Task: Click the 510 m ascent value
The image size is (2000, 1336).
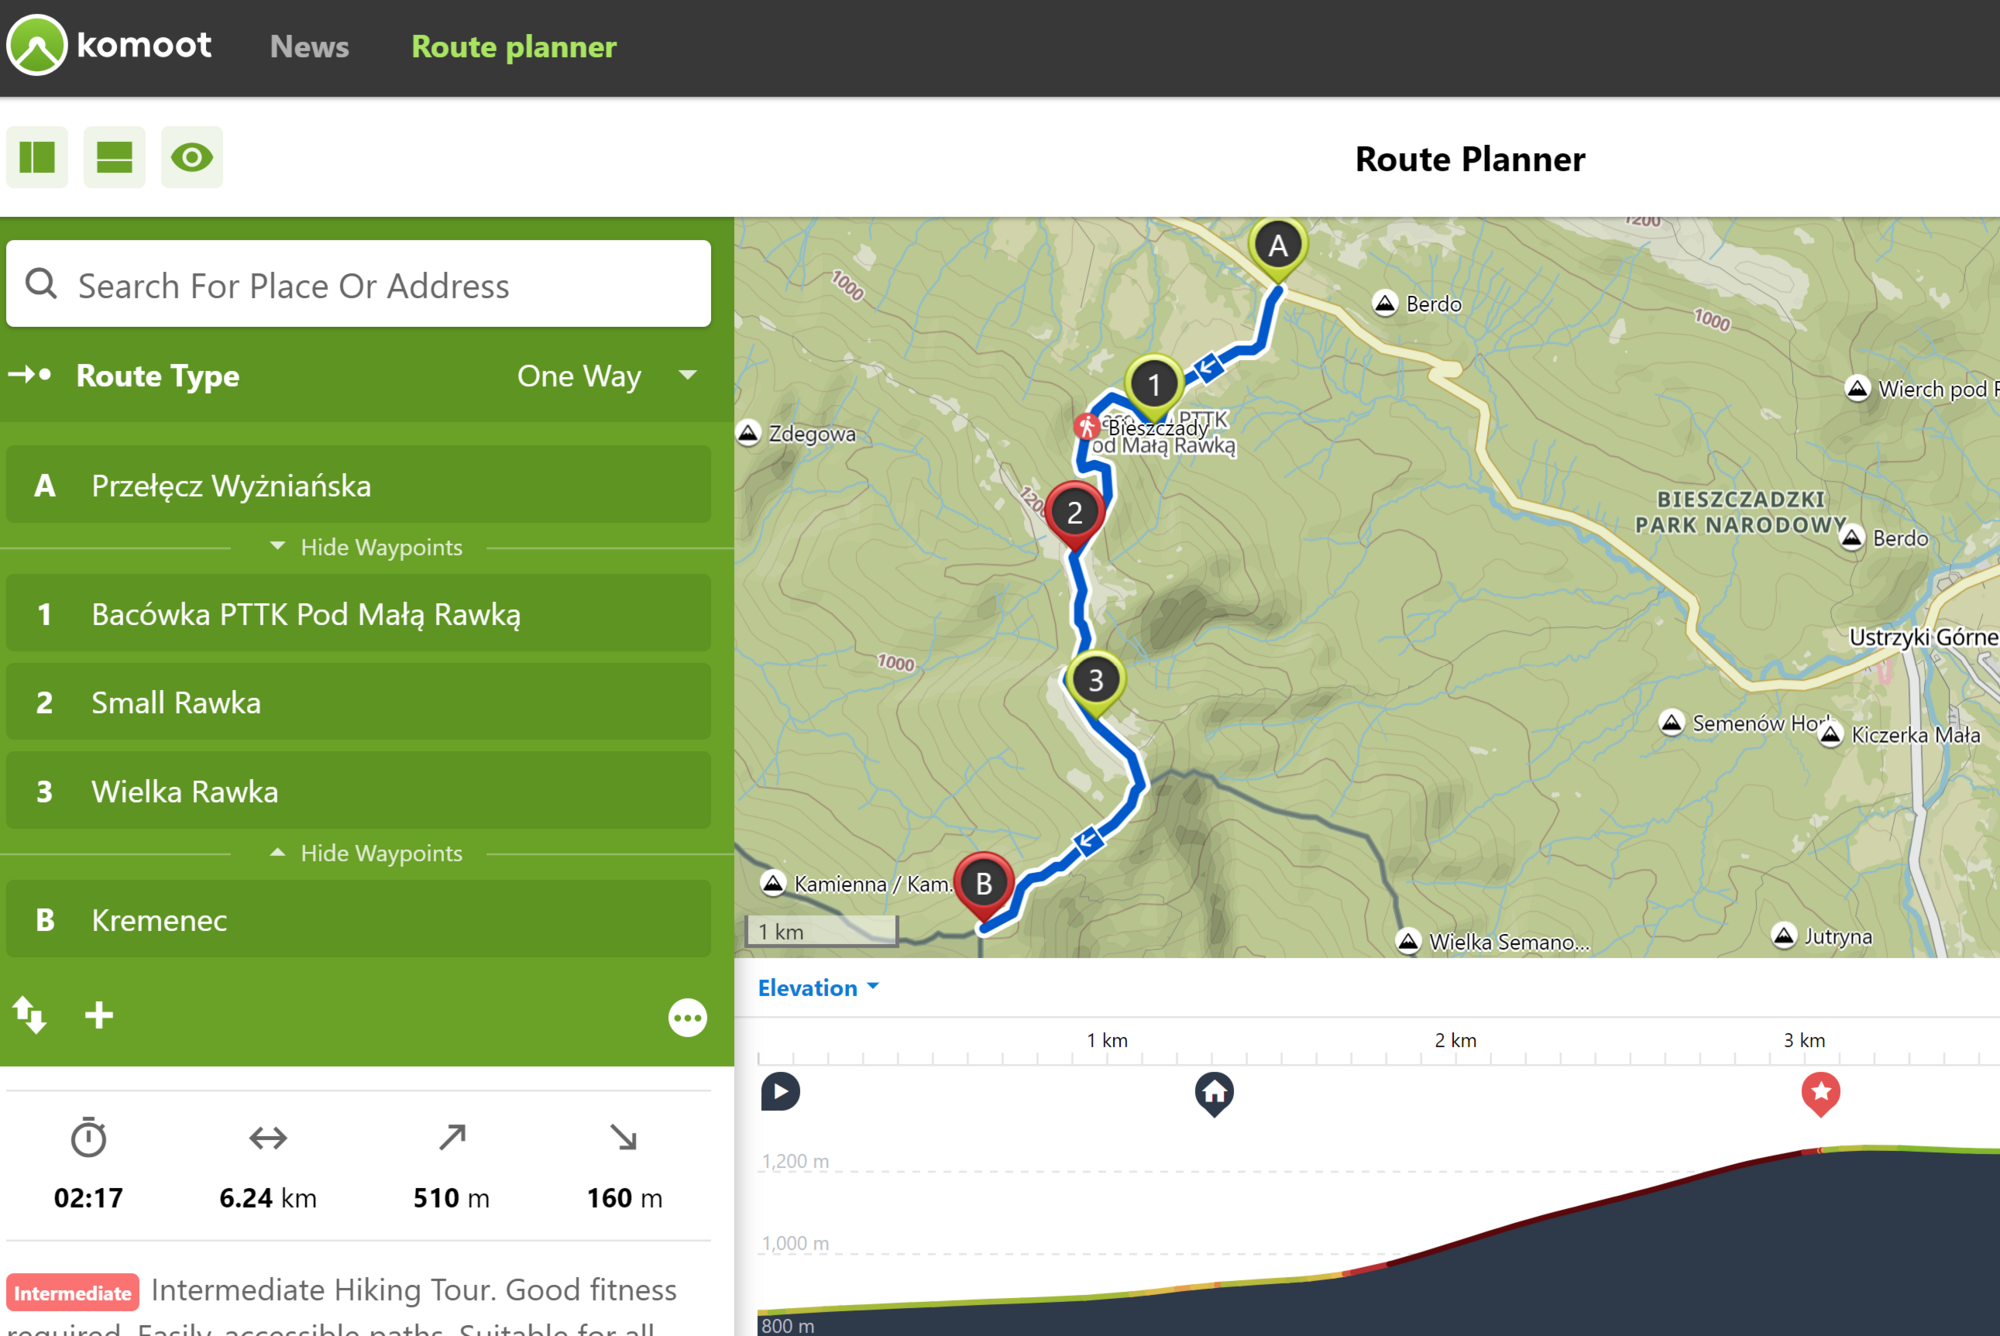Action: coord(452,1198)
